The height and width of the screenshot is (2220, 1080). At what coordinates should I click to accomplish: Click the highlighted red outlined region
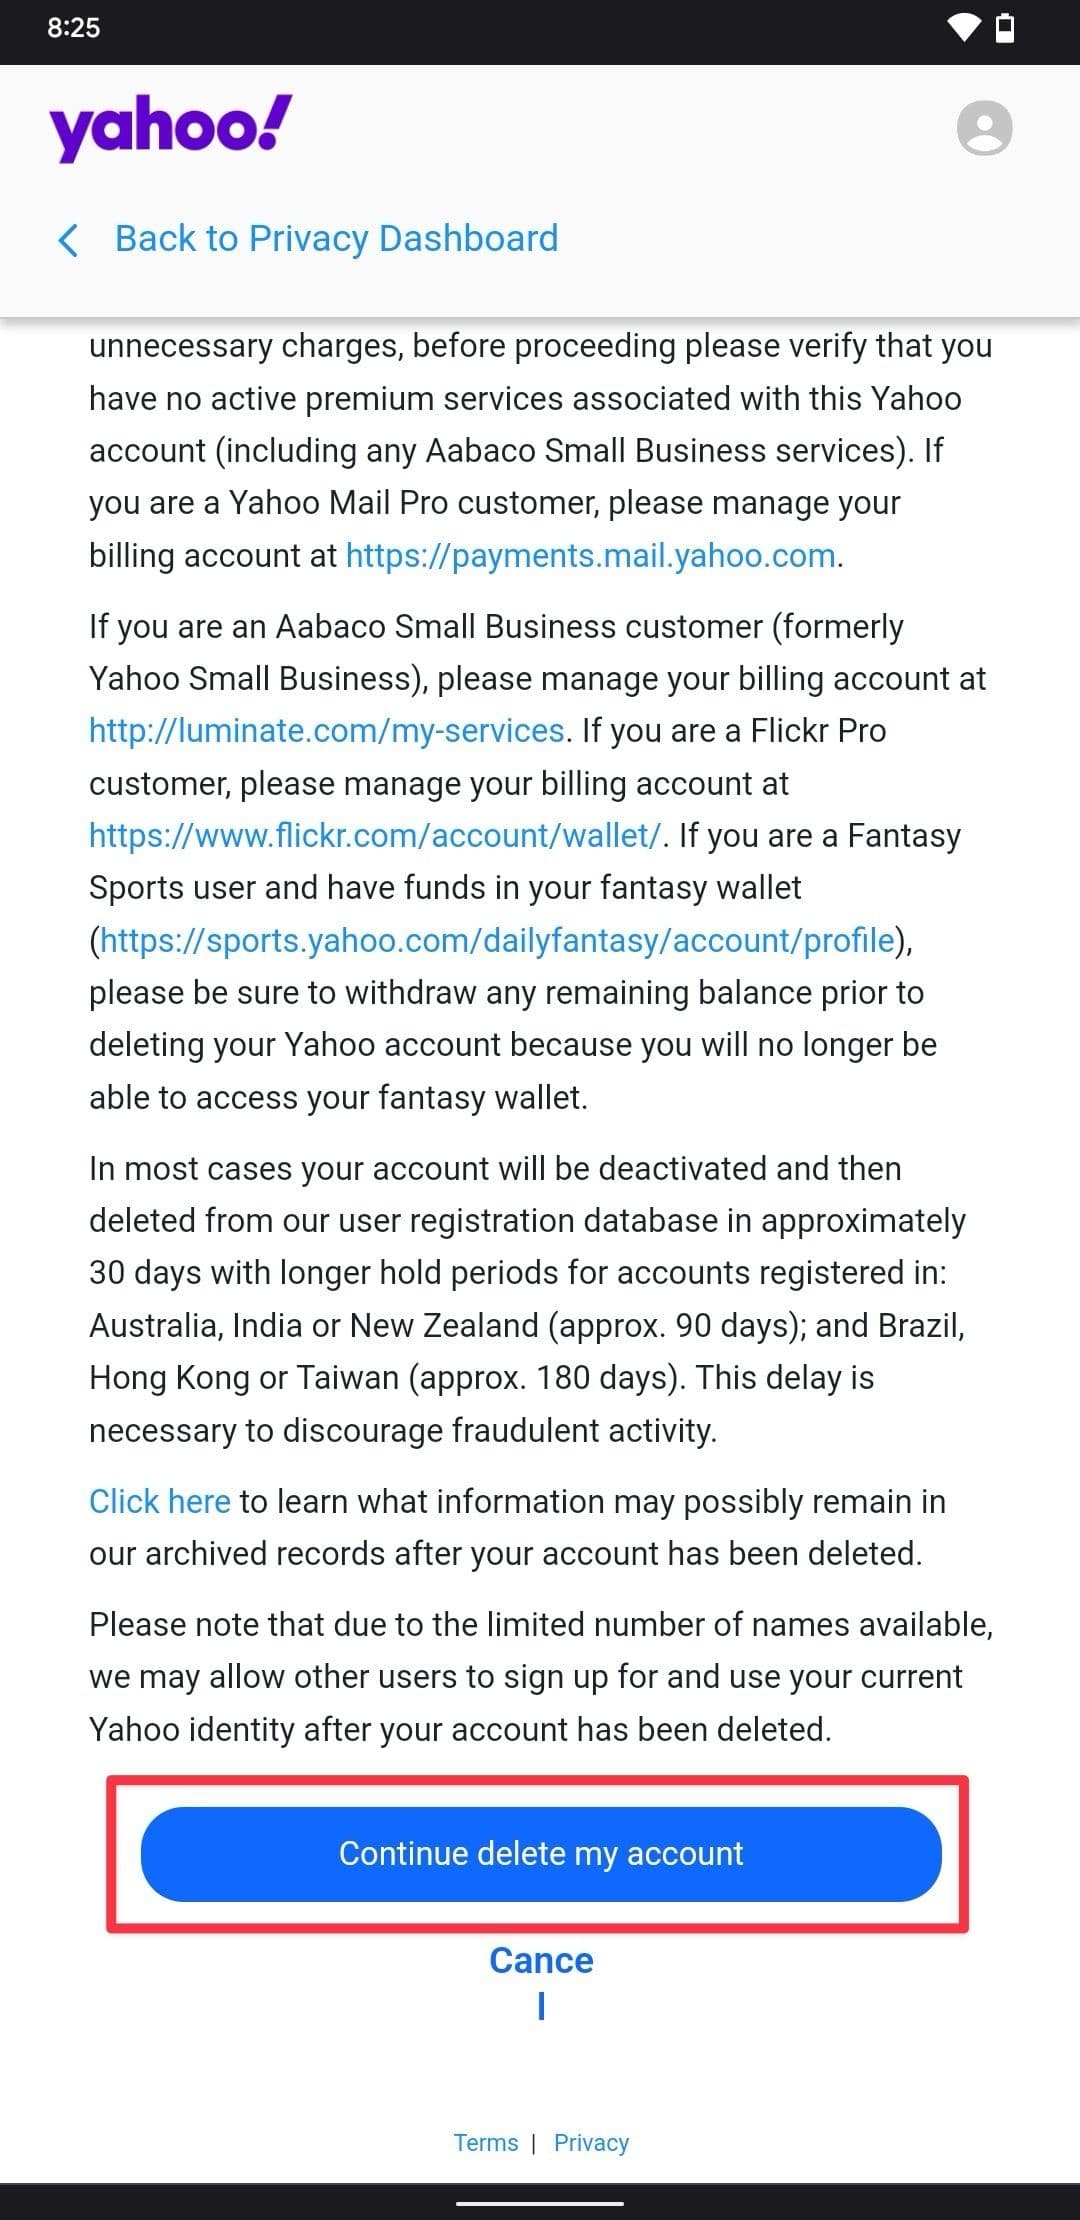tap(540, 1853)
